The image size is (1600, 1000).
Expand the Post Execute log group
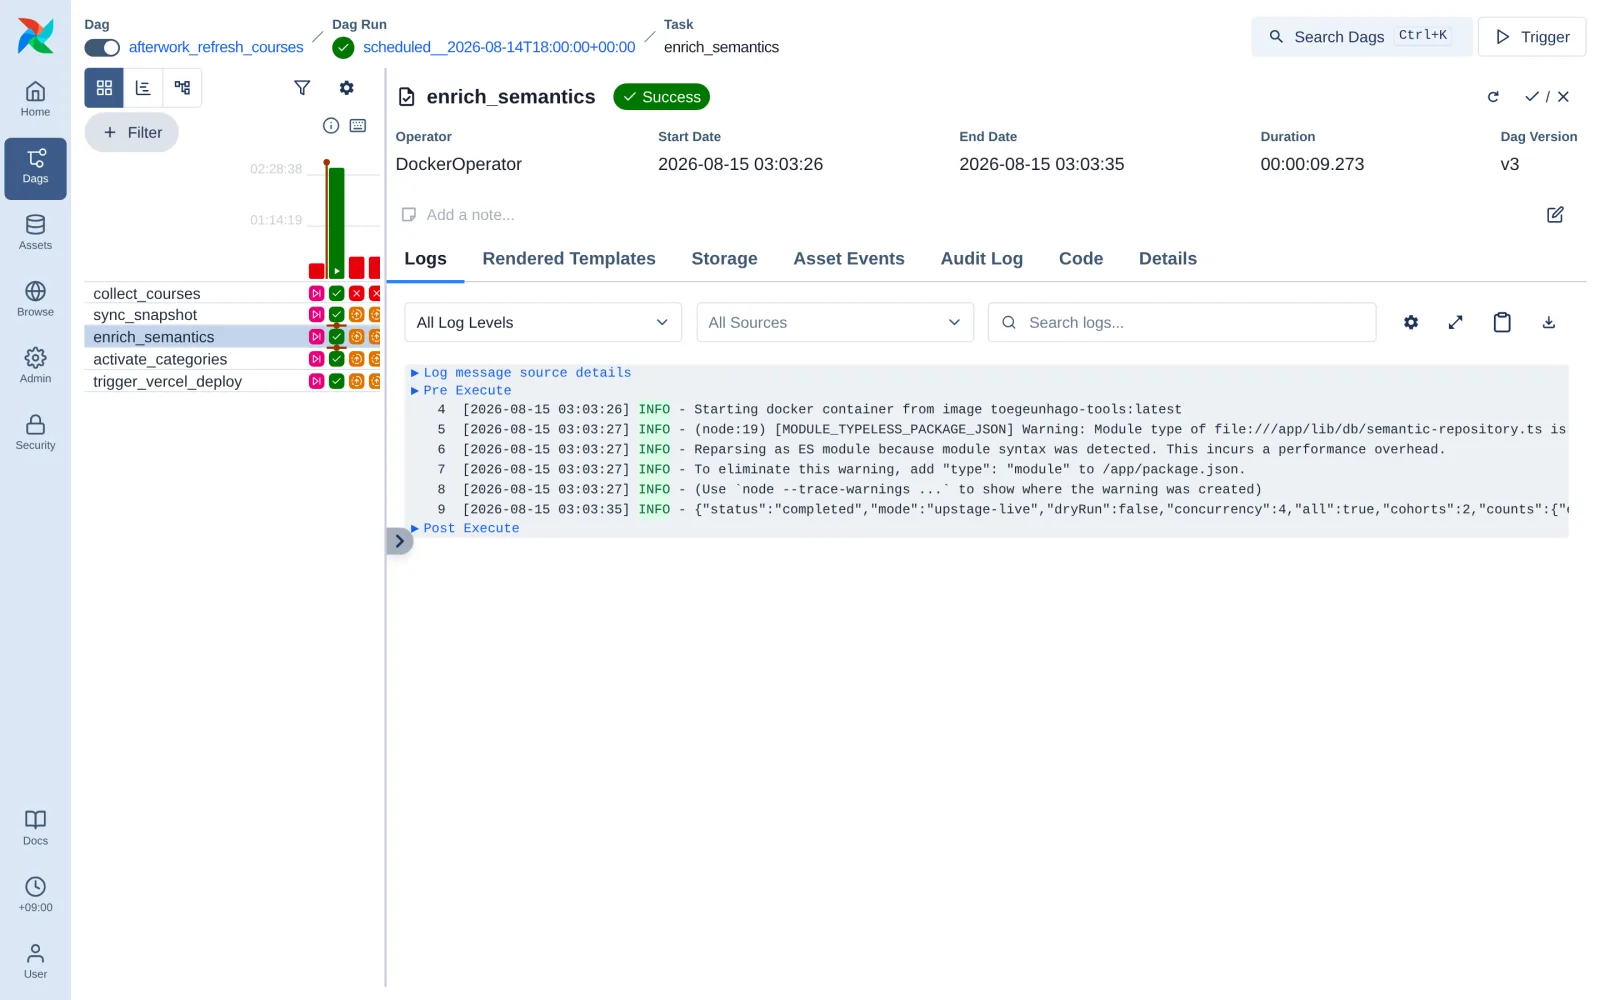465,528
